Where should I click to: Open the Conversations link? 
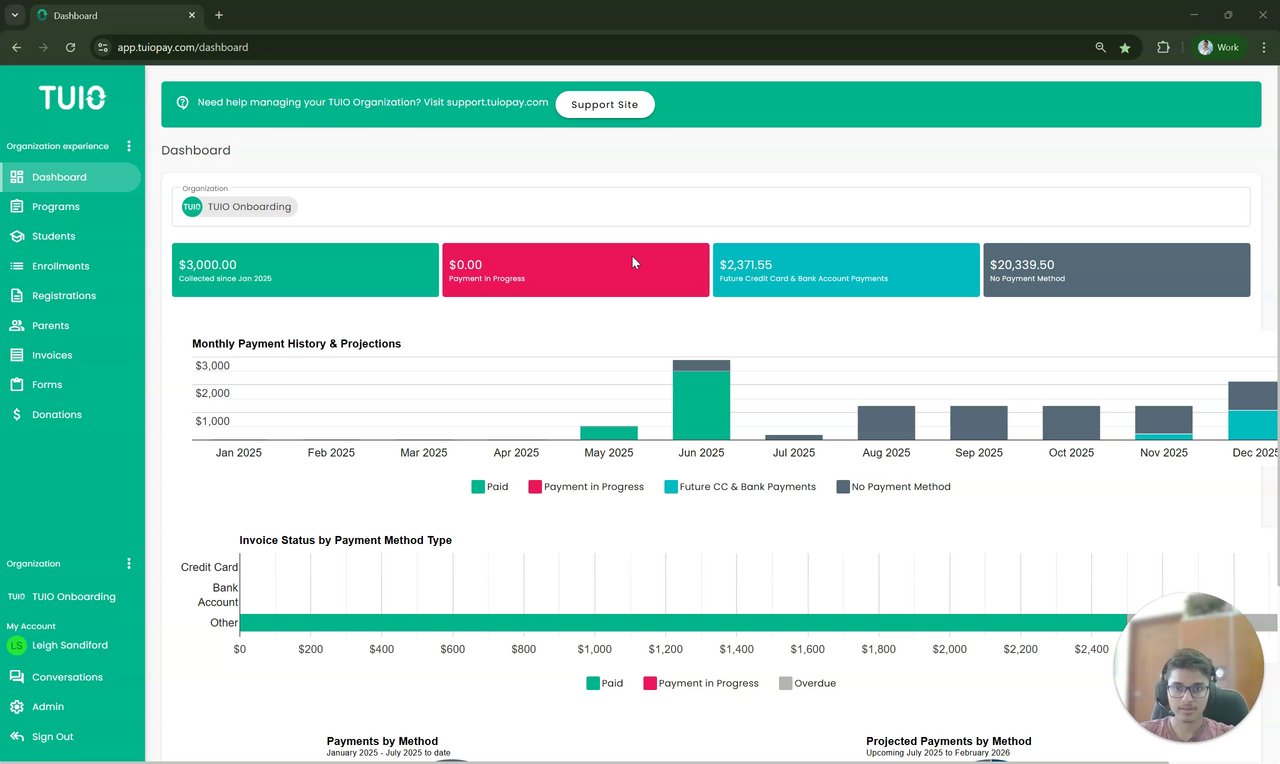(x=67, y=677)
